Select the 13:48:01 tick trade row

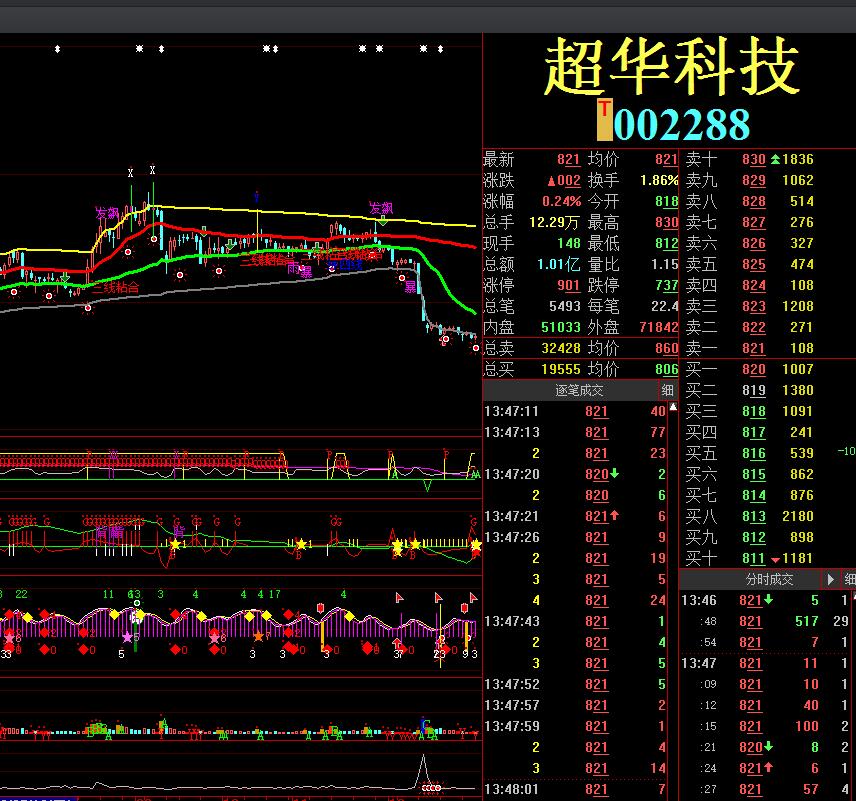[575, 789]
